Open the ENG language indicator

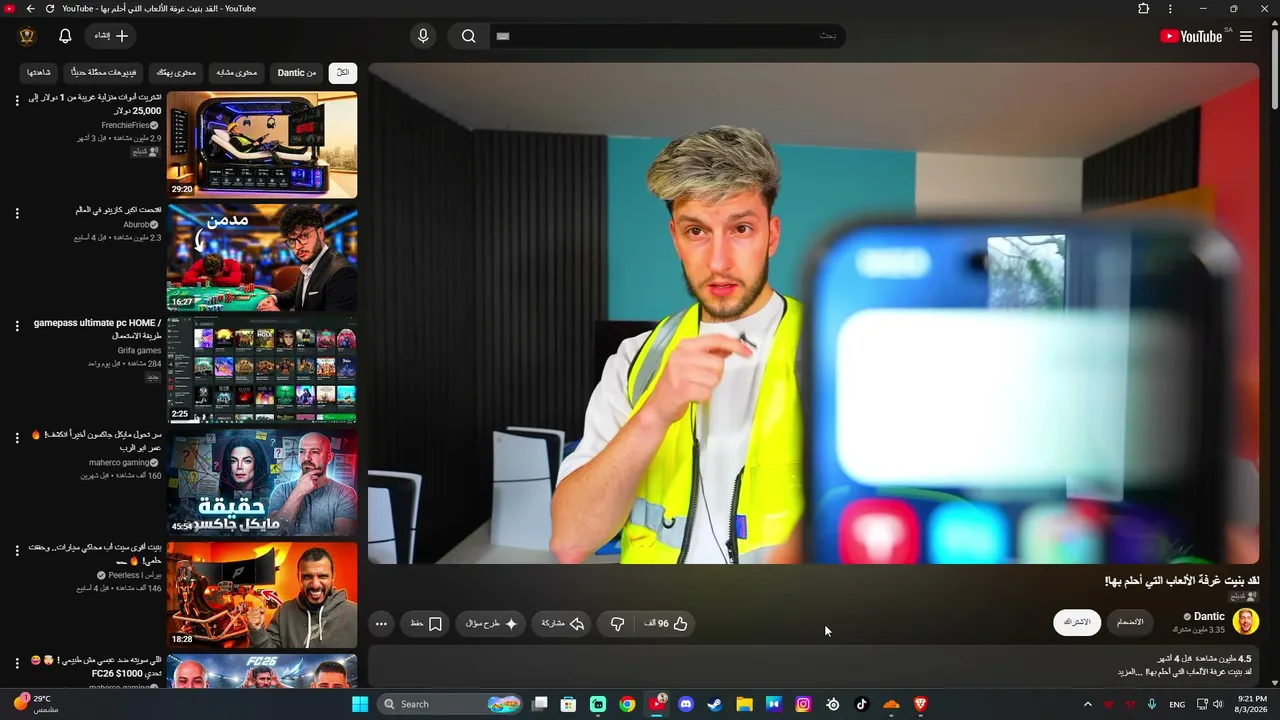(x=1177, y=704)
